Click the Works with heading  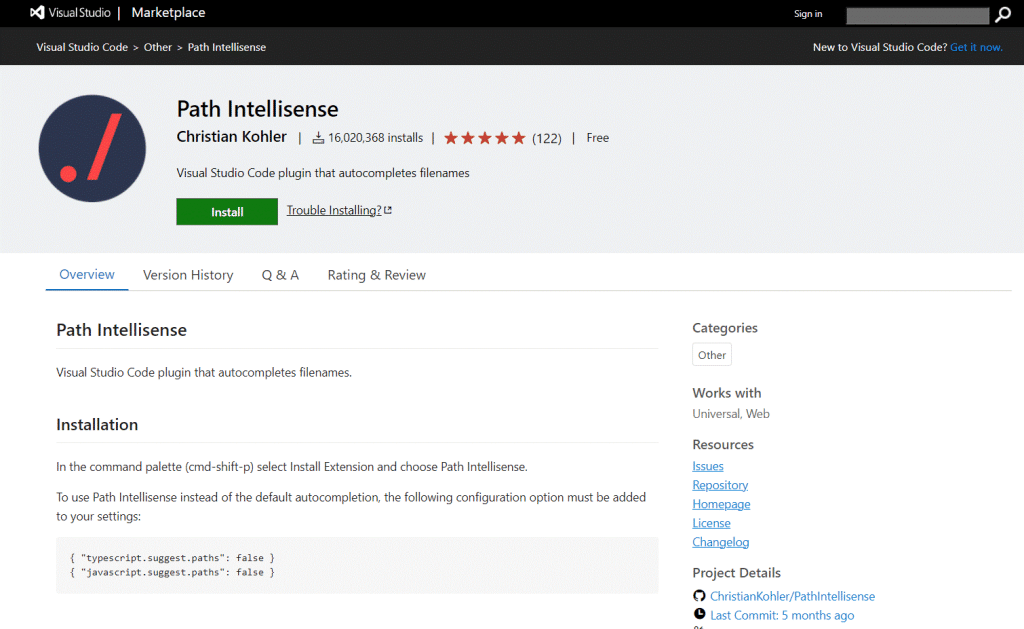tap(727, 393)
